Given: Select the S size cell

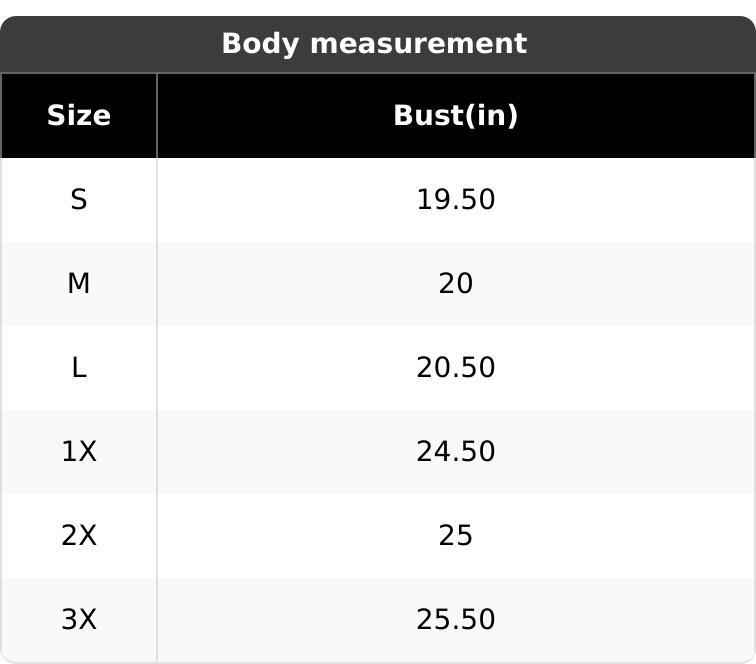Looking at the screenshot, I should click(x=78, y=200).
